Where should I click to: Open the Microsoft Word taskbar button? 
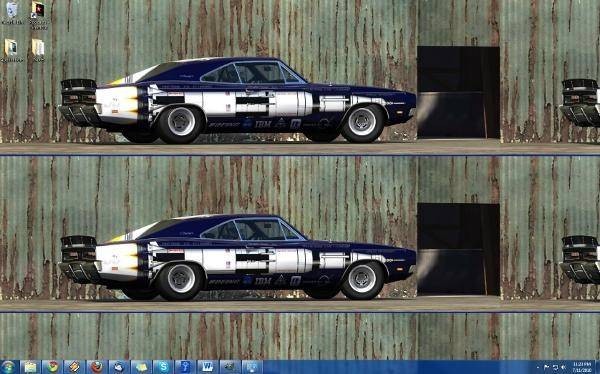[x=207, y=367]
